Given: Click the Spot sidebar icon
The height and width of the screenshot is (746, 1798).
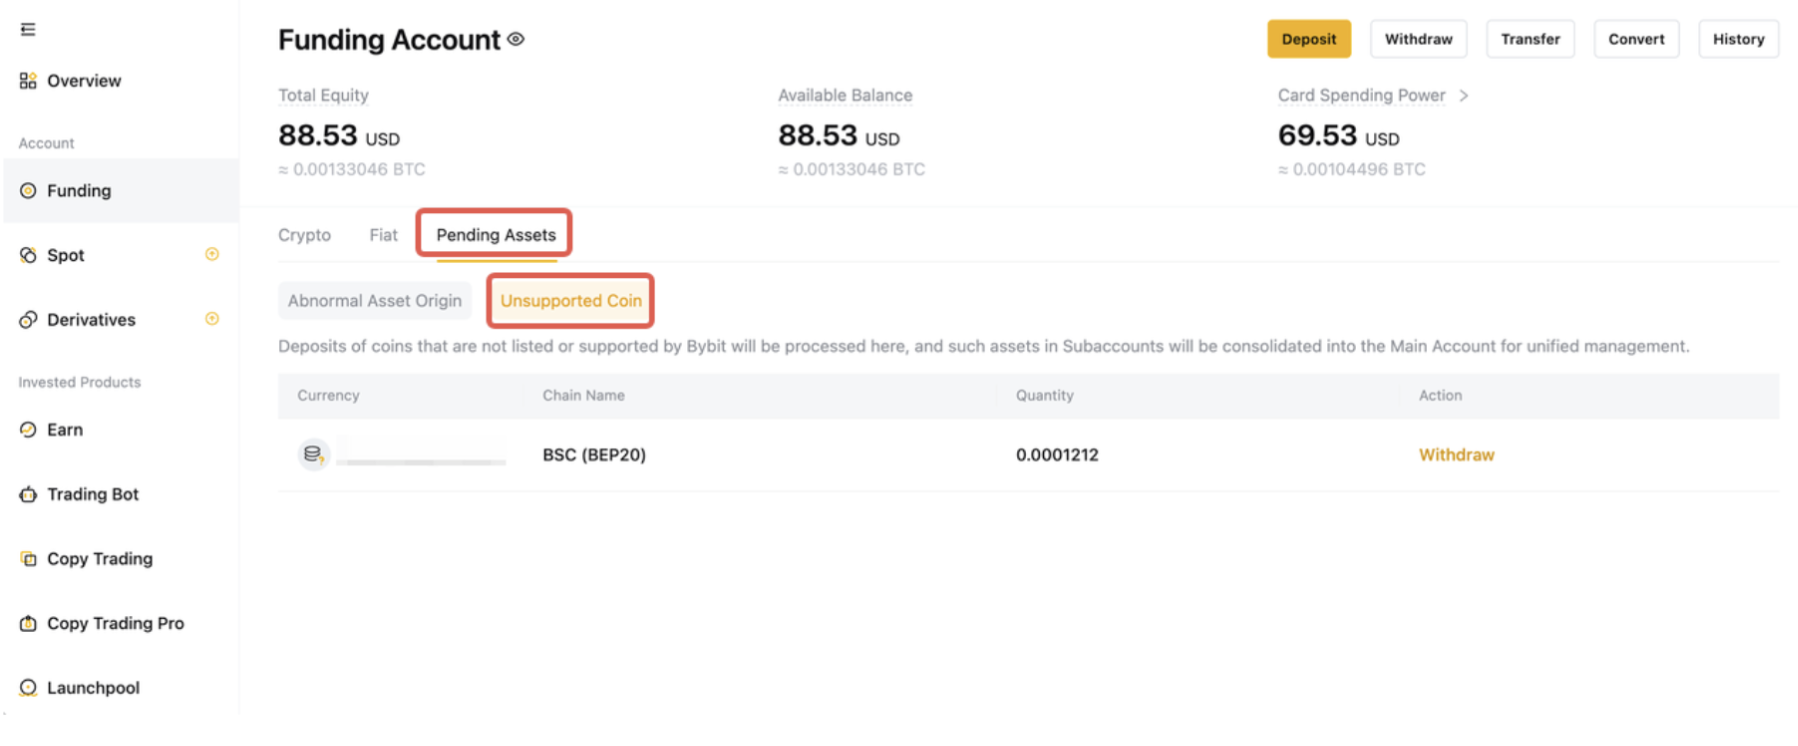Looking at the screenshot, I should [x=28, y=256].
